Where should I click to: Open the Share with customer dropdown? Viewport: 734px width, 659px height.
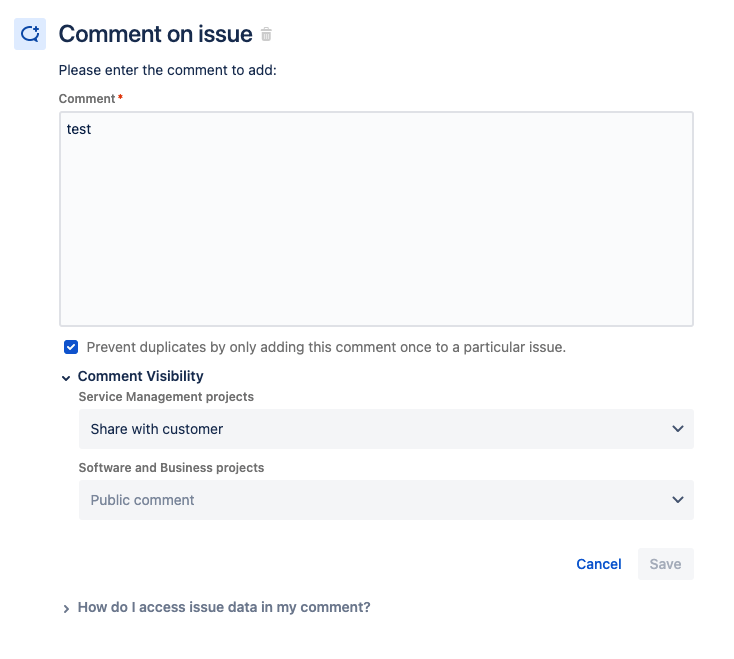click(386, 429)
